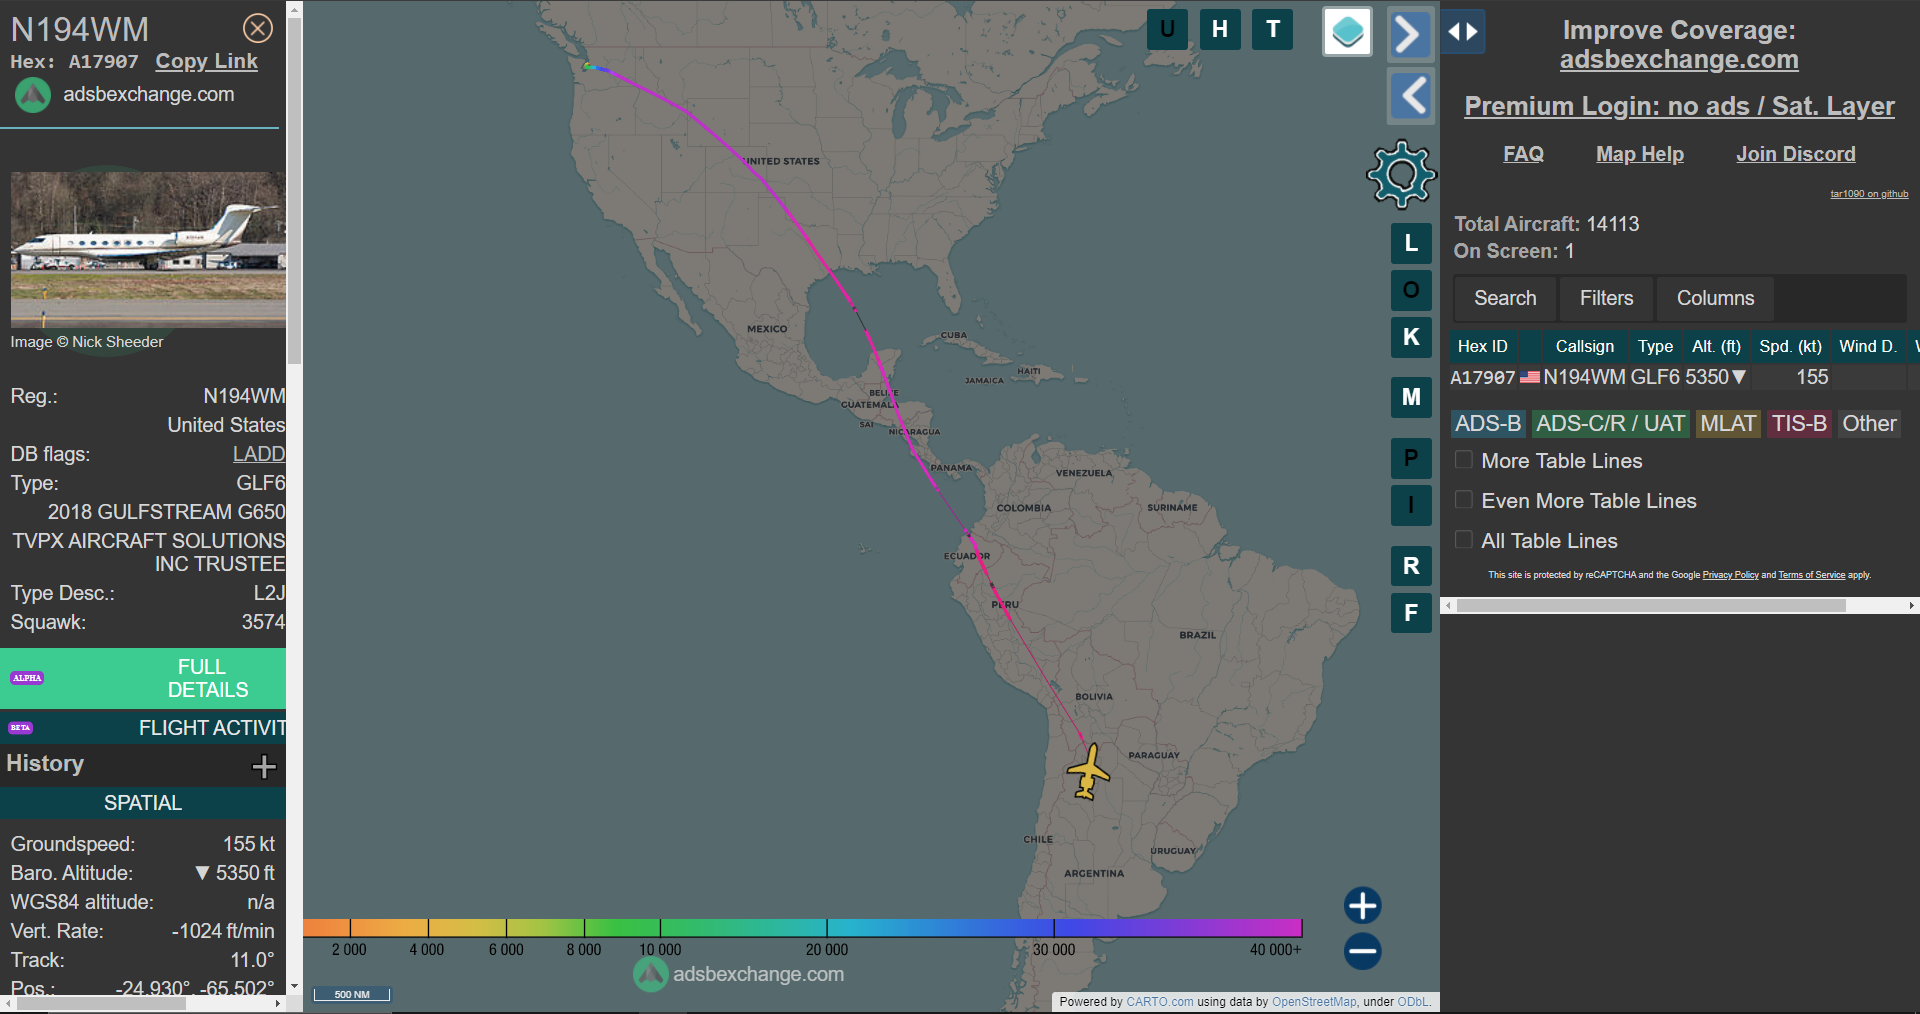This screenshot has height=1014, width=1920.
Task: Click the yellow aircraft icon on map
Action: (1088, 772)
